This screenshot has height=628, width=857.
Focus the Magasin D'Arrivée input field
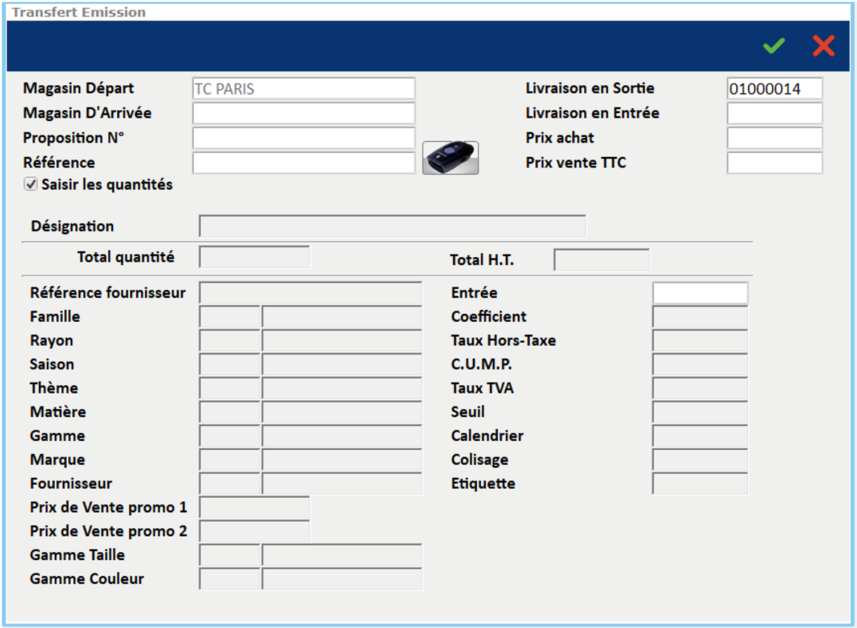pos(303,113)
